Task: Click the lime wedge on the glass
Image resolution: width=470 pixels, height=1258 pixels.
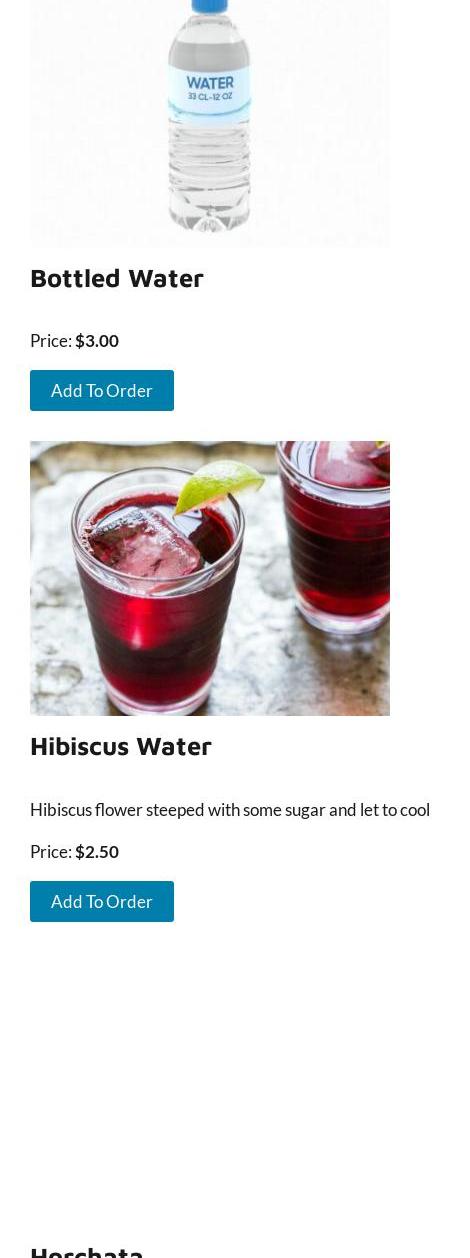Action: (220, 483)
